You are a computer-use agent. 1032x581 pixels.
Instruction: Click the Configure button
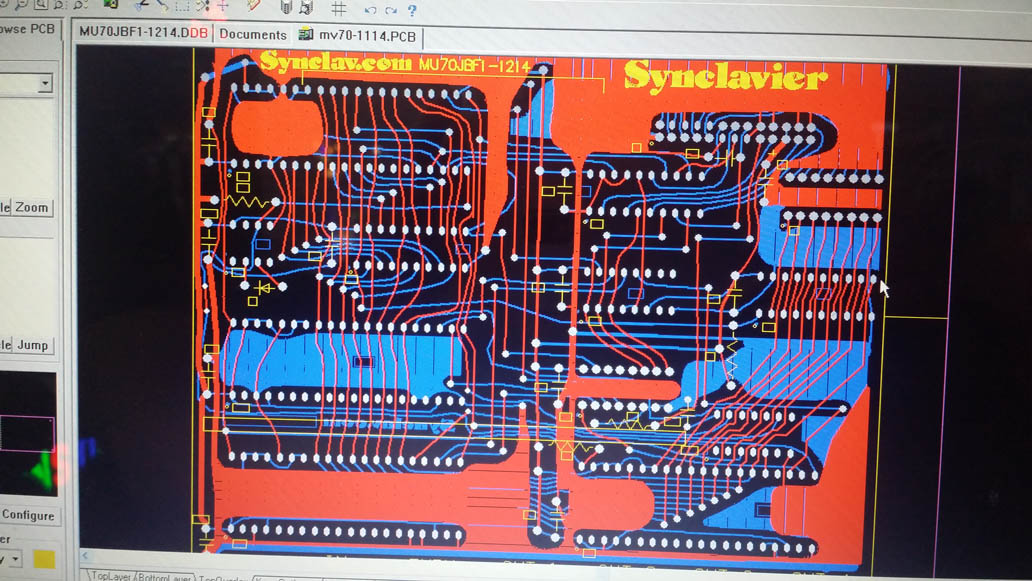point(29,515)
